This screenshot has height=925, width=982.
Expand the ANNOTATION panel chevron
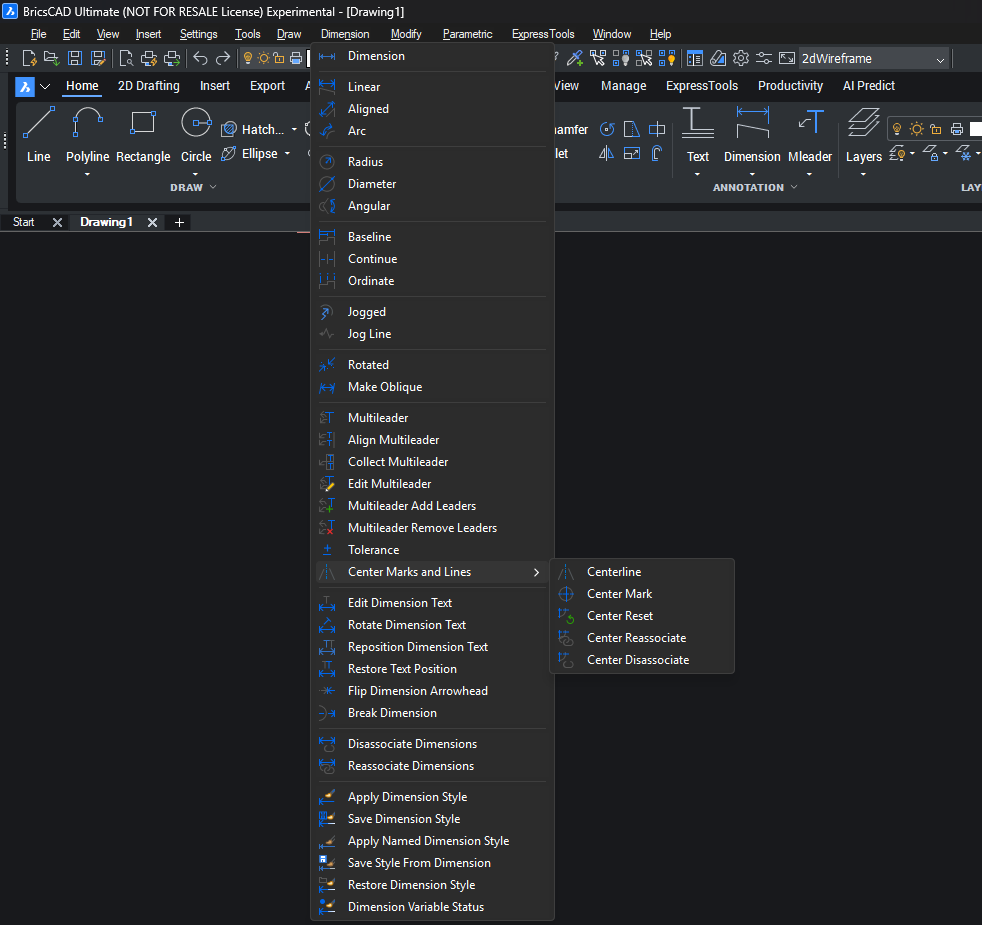pos(794,187)
